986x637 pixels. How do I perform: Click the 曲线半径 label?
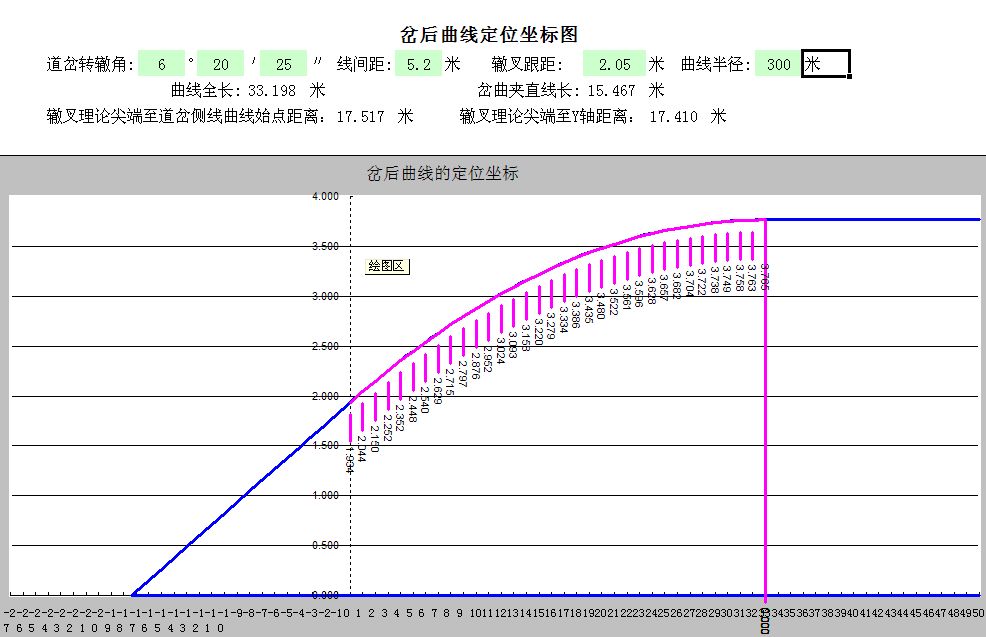point(716,64)
